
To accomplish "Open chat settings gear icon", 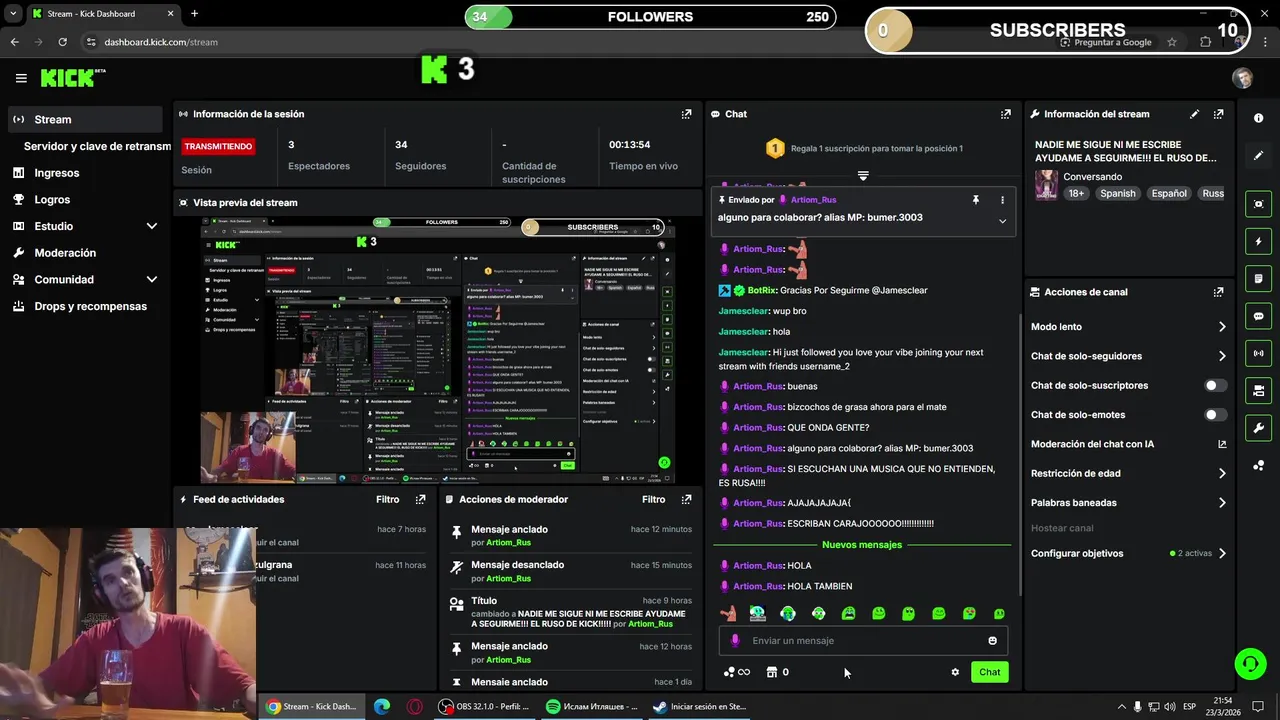I will (x=955, y=672).
